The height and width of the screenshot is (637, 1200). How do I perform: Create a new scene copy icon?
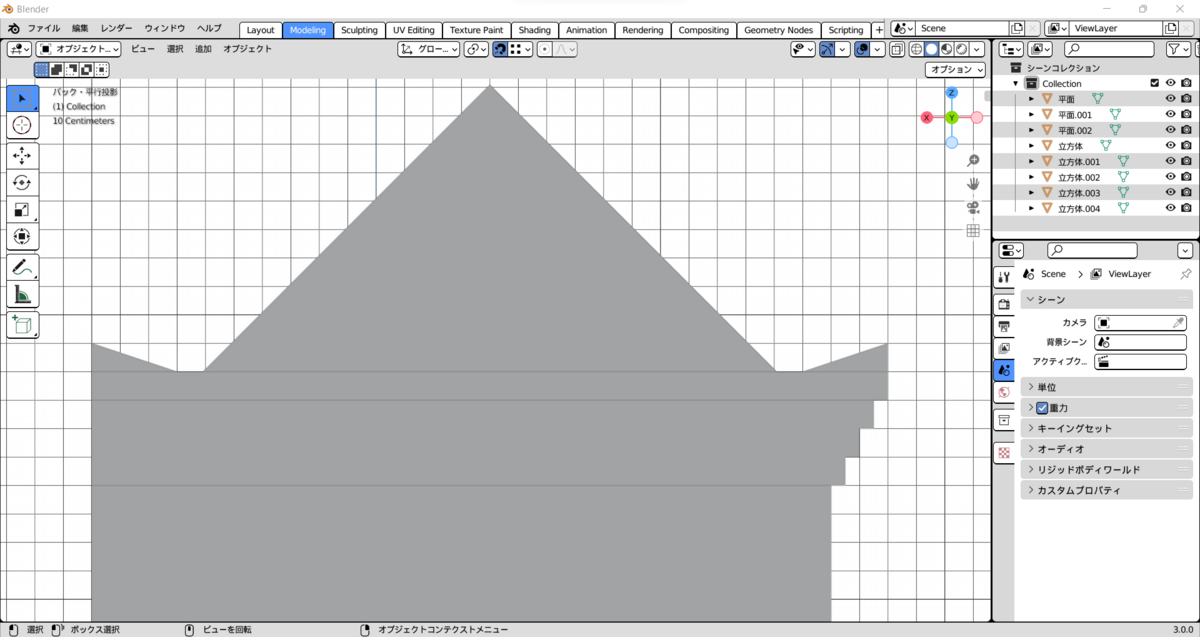tap(1017, 29)
